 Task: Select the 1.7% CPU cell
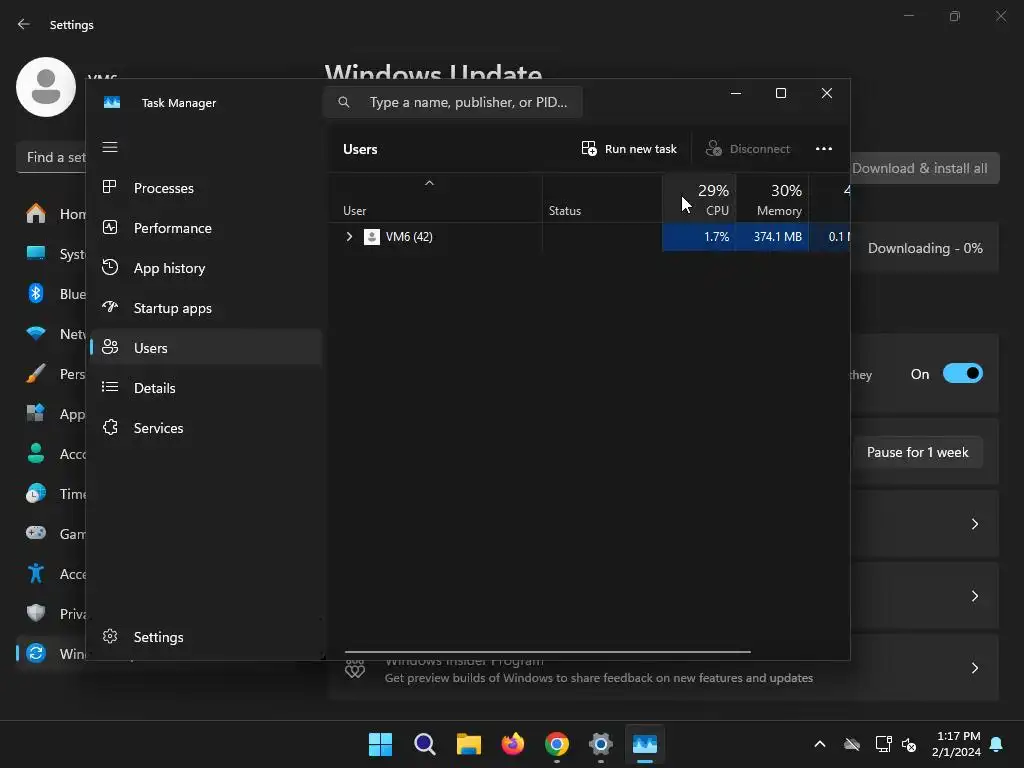(x=699, y=236)
